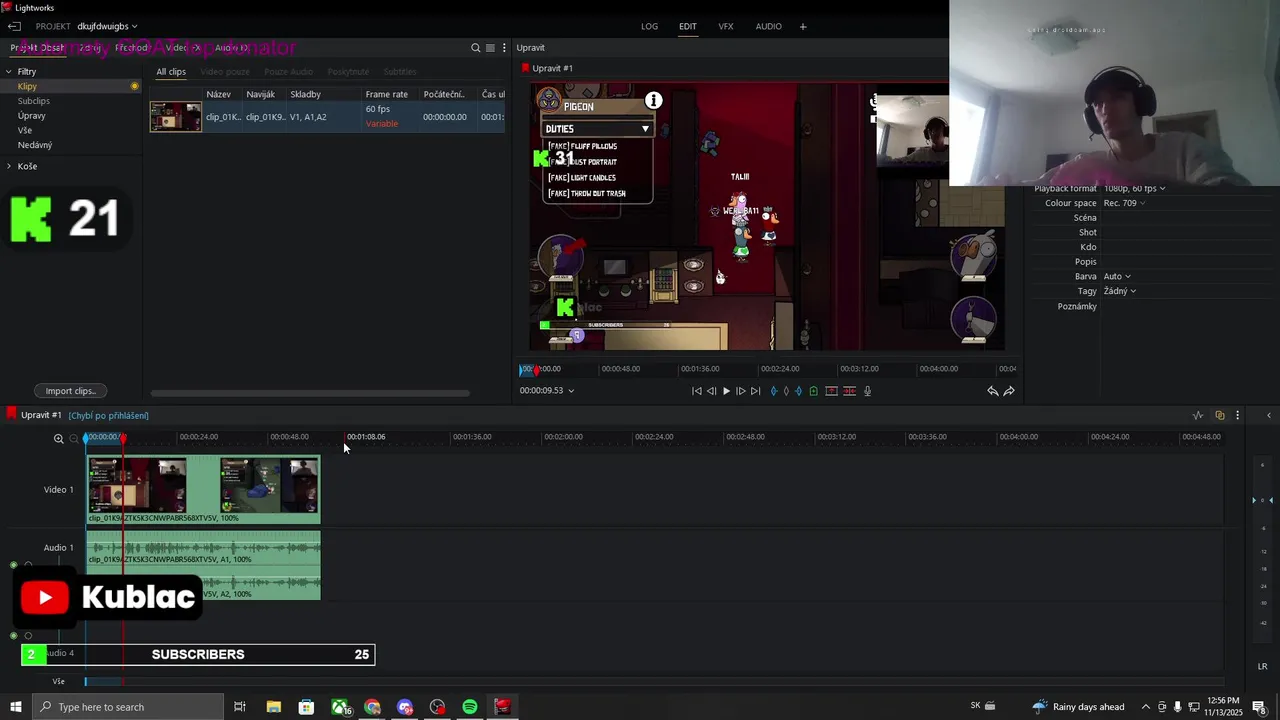
Task: Step one frame forward in viewer
Action: [741, 391]
